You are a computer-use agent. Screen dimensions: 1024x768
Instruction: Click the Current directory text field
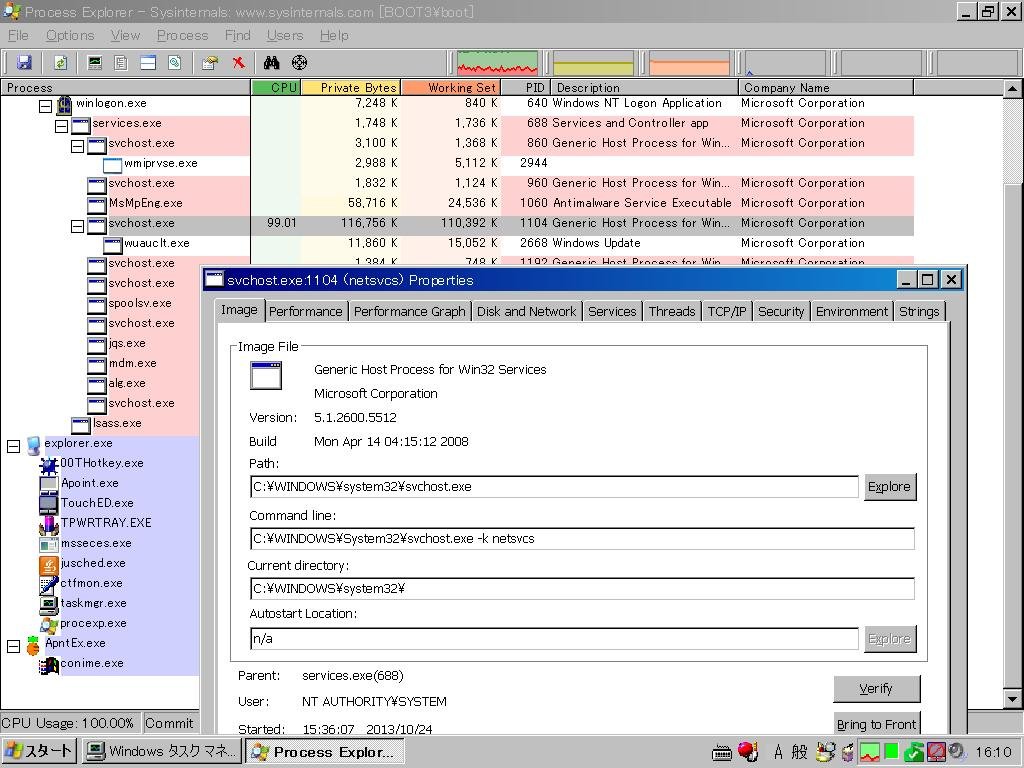click(582, 588)
